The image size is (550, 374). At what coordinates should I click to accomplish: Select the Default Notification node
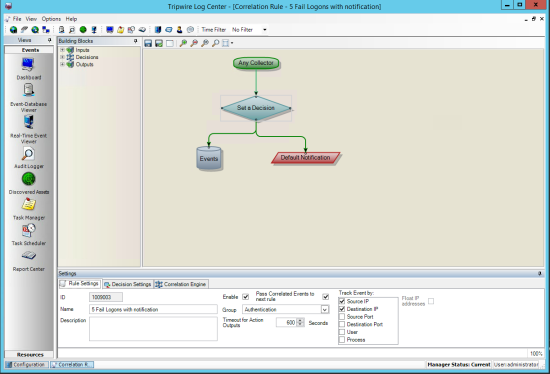tap(306, 158)
